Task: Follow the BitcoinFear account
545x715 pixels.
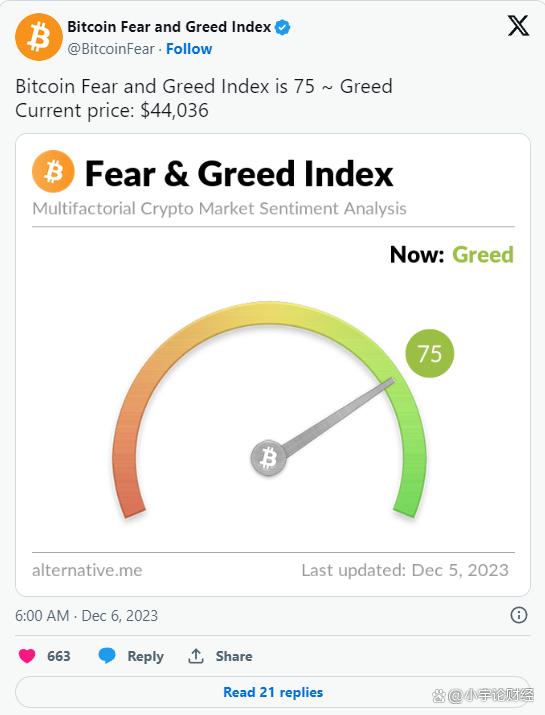Action: pyautogui.click(x=189, y=49)
